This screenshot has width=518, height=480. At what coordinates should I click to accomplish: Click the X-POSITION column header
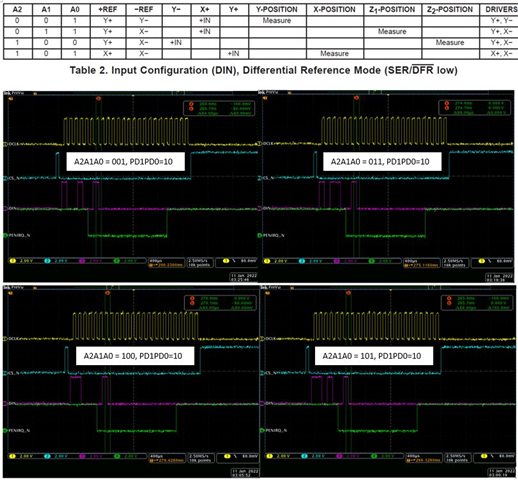(x=334, y=10)
